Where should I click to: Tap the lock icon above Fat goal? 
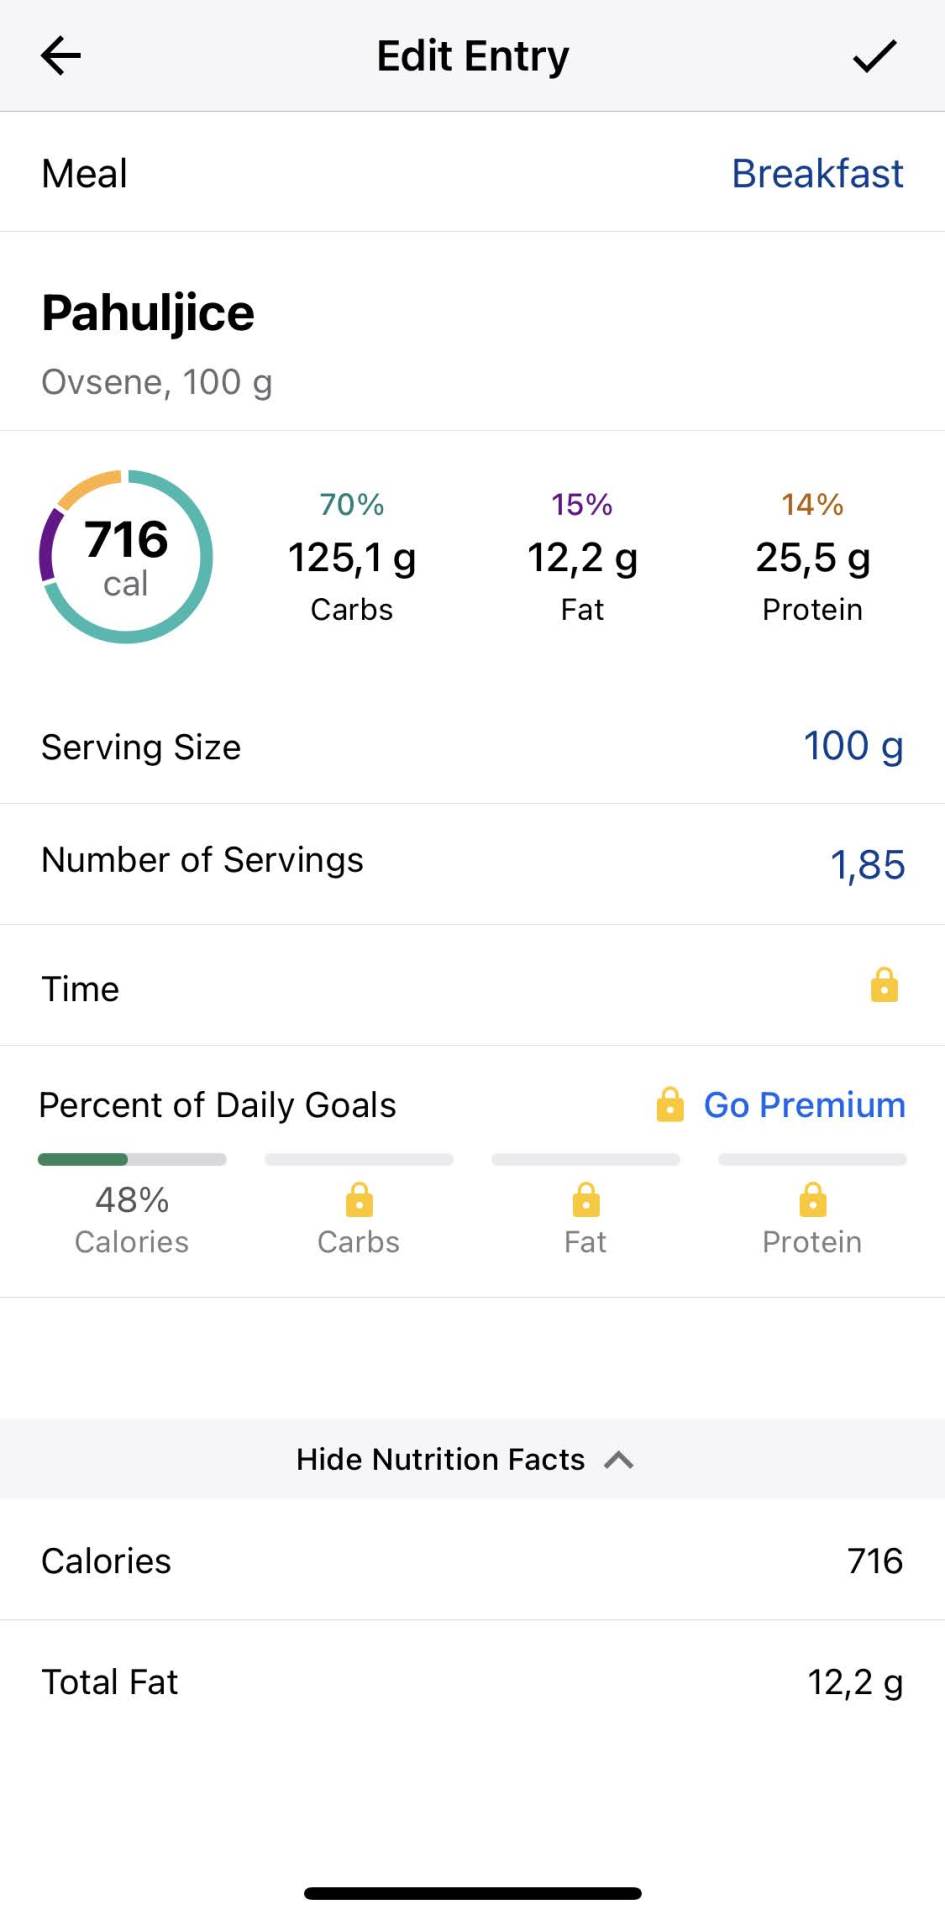[586, 1199]
